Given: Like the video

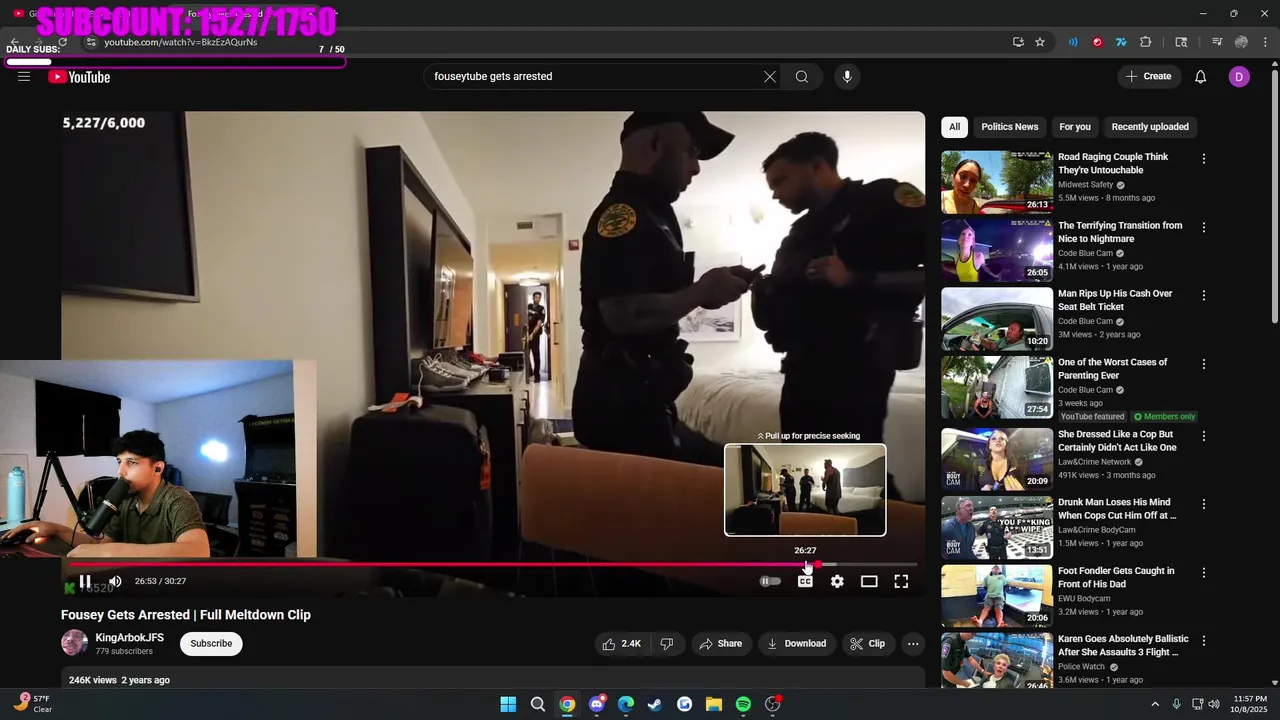Looking at the screenshot, I should tap(621, 644).
